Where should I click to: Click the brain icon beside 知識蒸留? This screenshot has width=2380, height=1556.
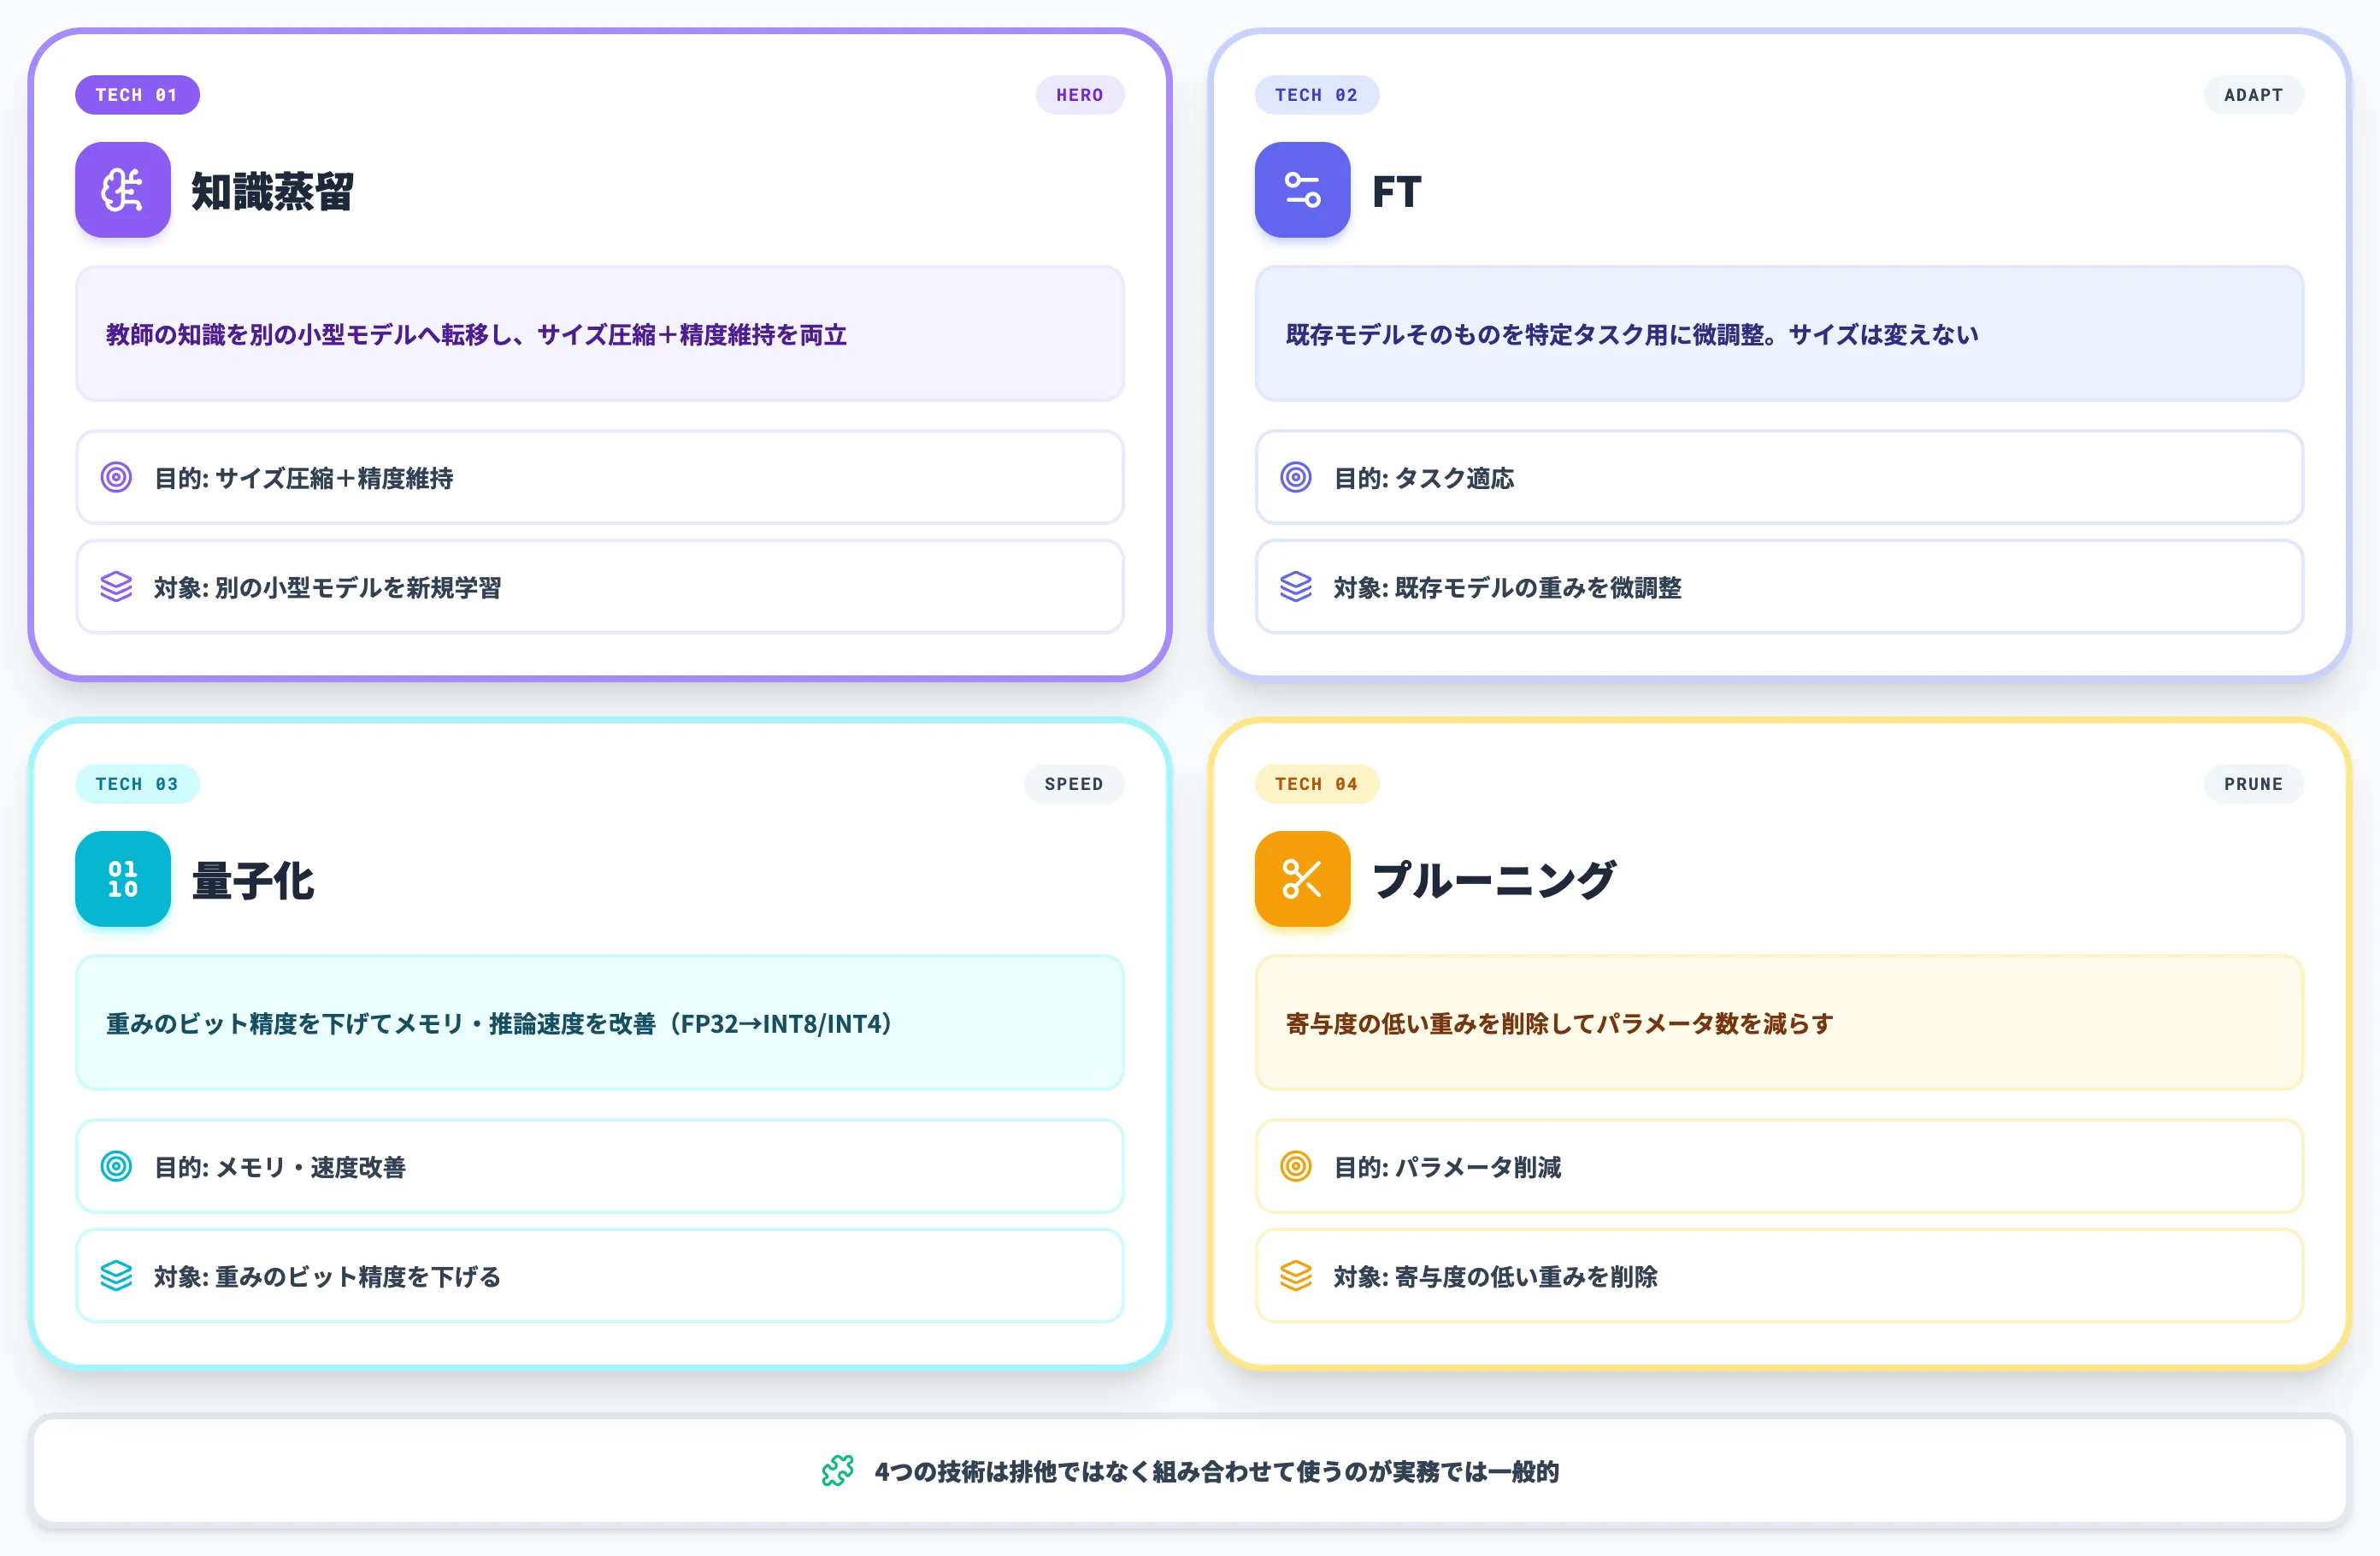[x=123, y=190]
